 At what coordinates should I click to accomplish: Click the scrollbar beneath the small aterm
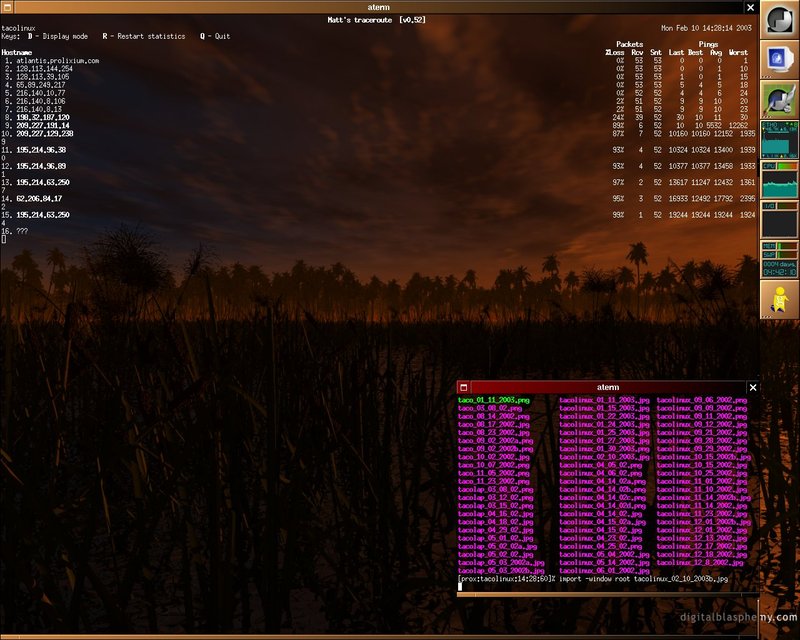pos(607,595)
